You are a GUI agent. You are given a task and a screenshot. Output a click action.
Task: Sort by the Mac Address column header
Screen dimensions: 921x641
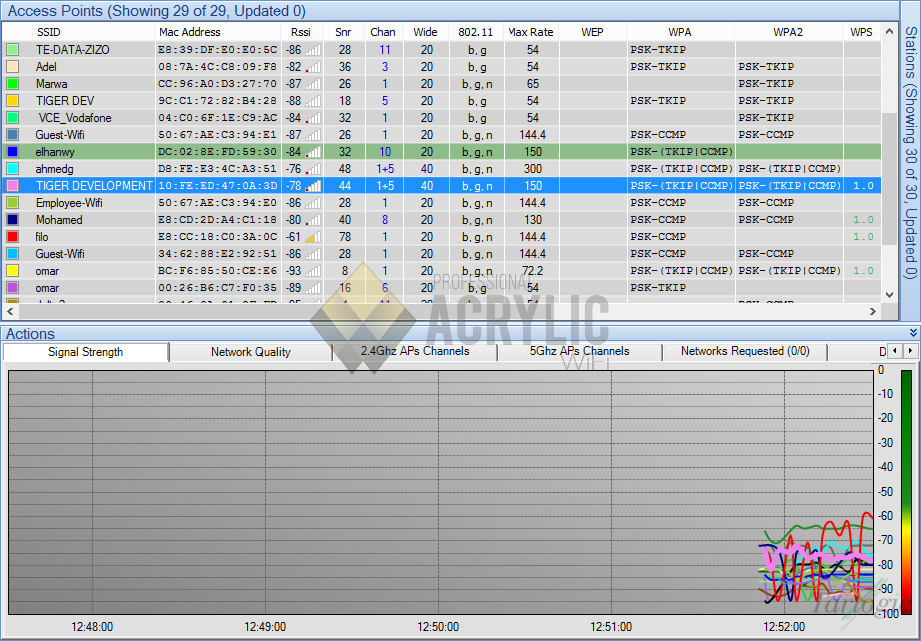(x=218, y=32)
